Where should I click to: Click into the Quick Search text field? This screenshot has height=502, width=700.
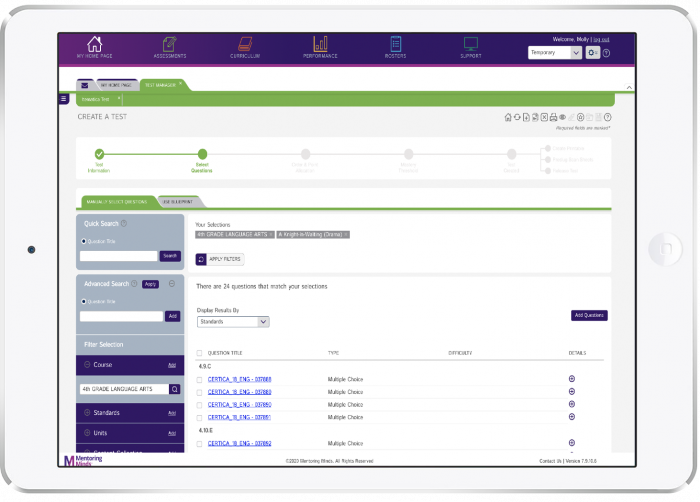pyautogui.click(x=118, y=256)
